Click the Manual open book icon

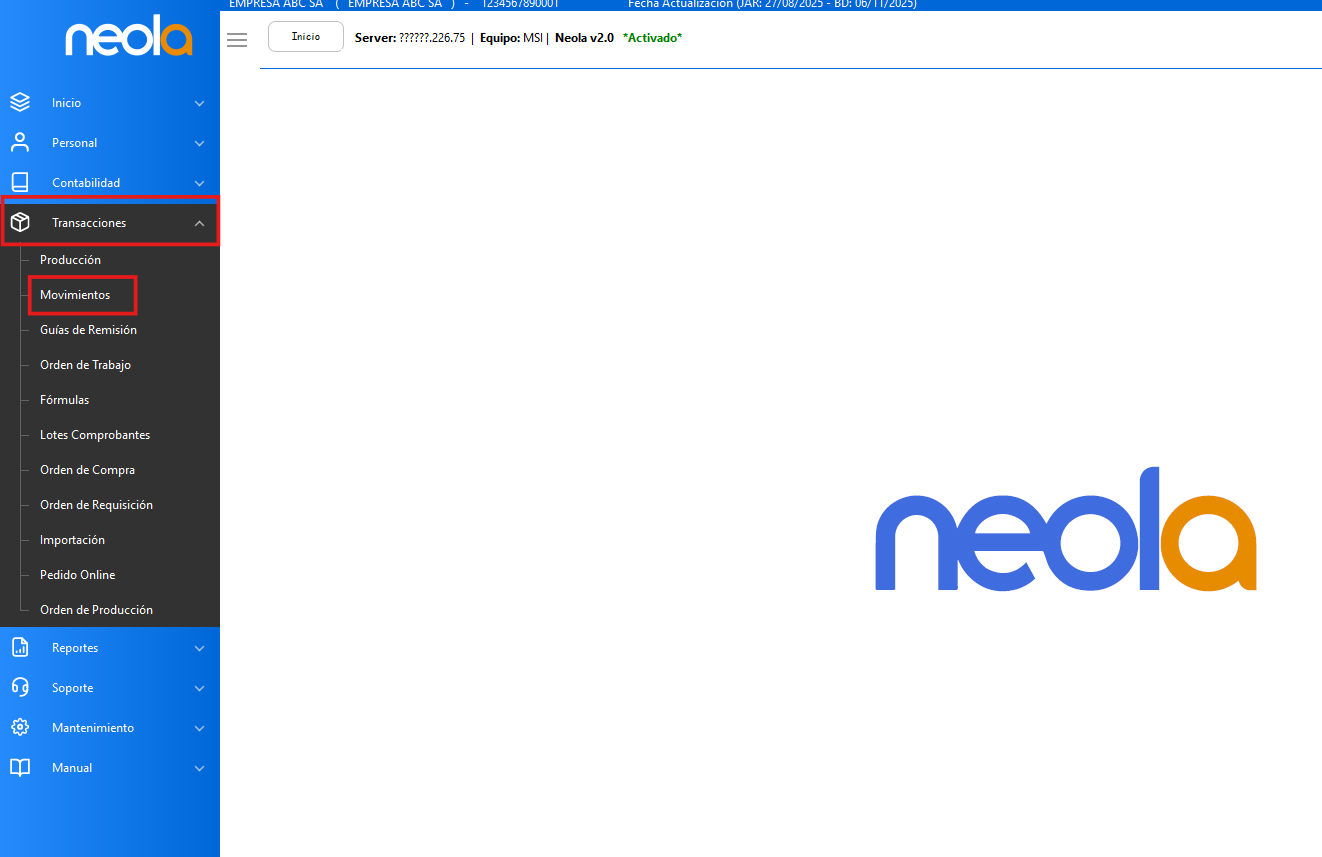coord(20,768)
